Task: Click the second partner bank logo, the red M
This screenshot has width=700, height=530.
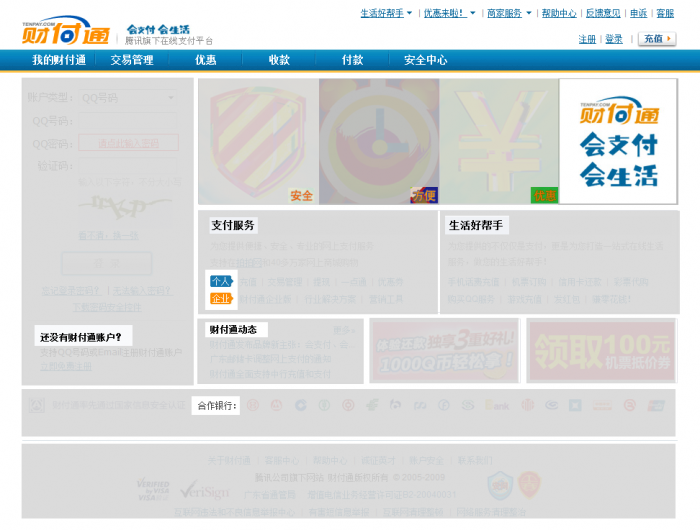Action: coord(276,405)
